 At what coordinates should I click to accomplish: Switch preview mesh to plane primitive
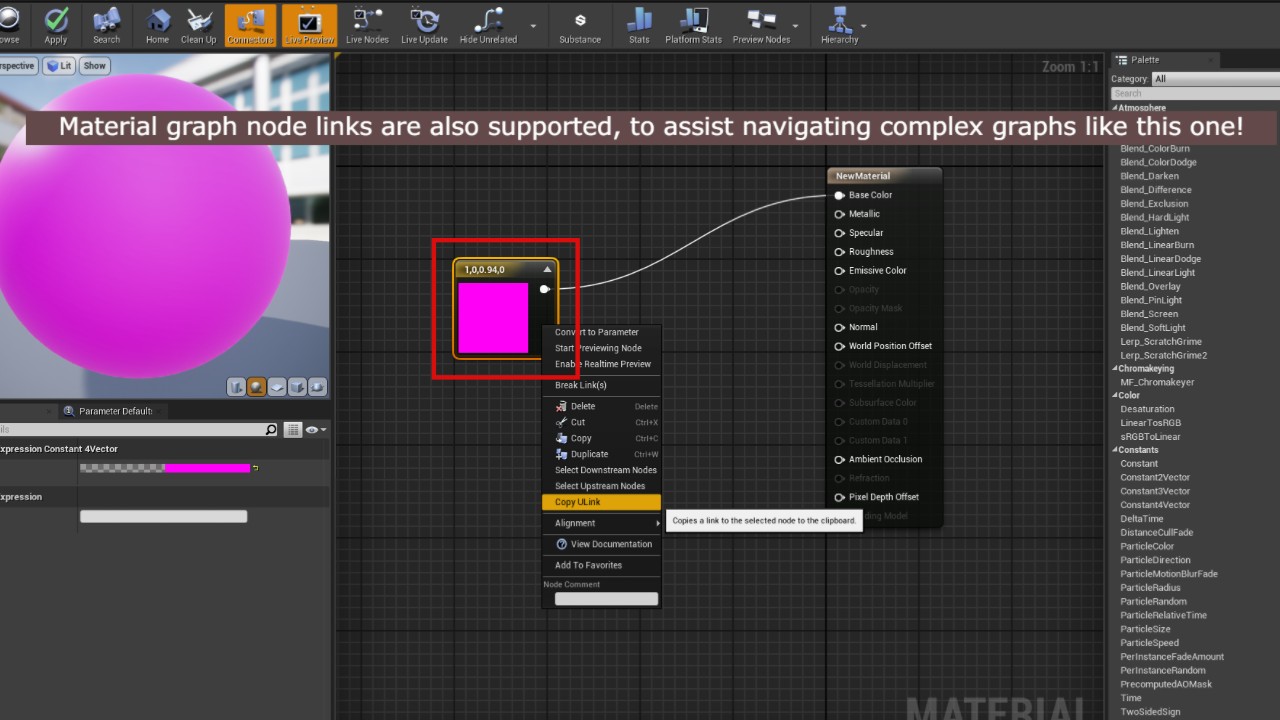click(x=277, y=387)
